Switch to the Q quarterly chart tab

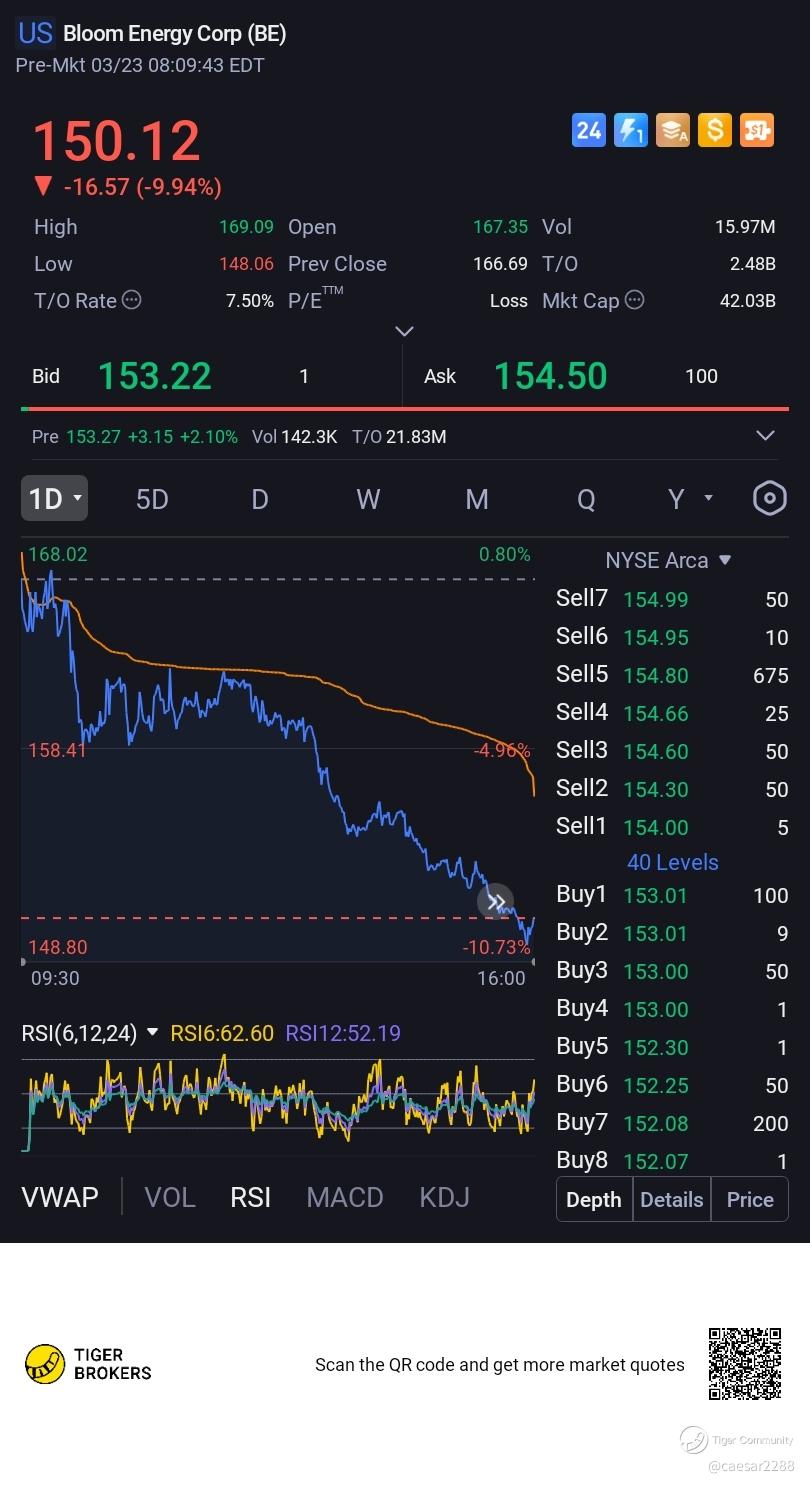tap(586, 498)
